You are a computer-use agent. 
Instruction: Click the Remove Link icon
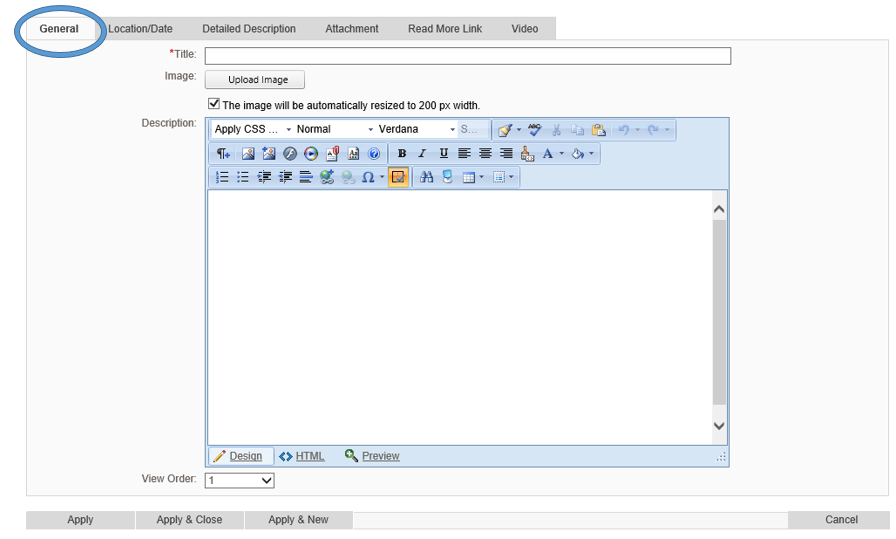pyautogui.click(x=348, y=177)
